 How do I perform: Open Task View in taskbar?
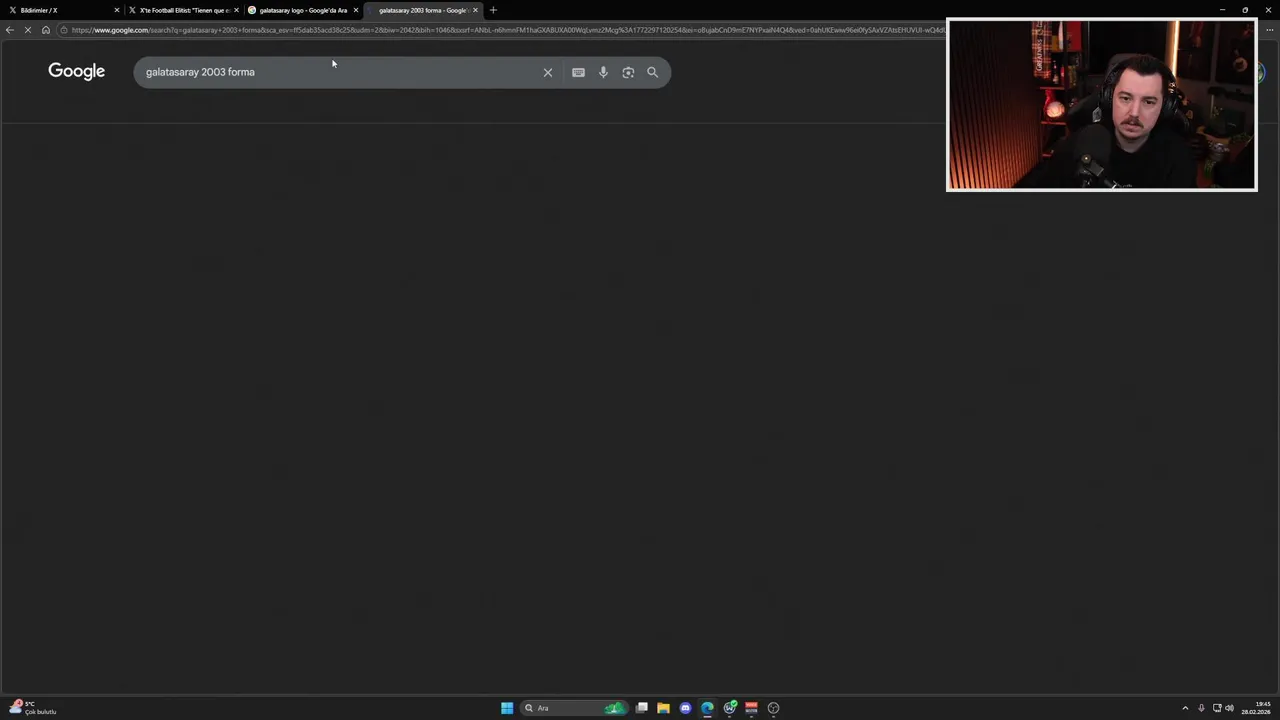tap(642, 708)
